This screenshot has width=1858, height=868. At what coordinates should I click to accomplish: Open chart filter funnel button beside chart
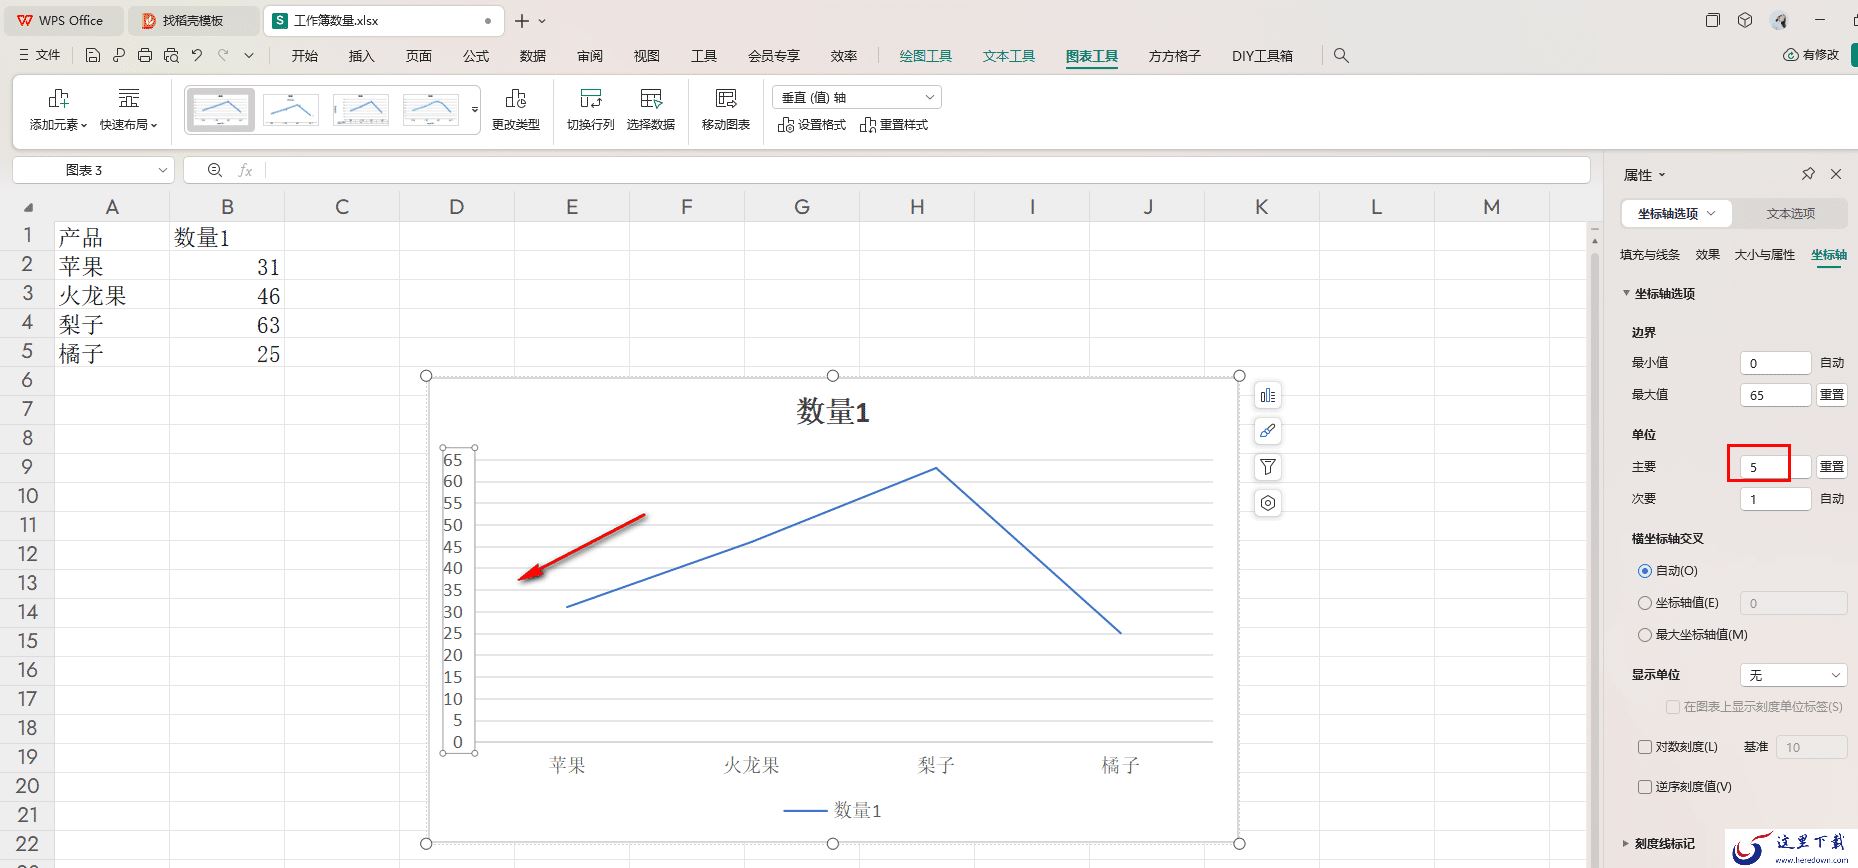click(x=1268, y=467)
